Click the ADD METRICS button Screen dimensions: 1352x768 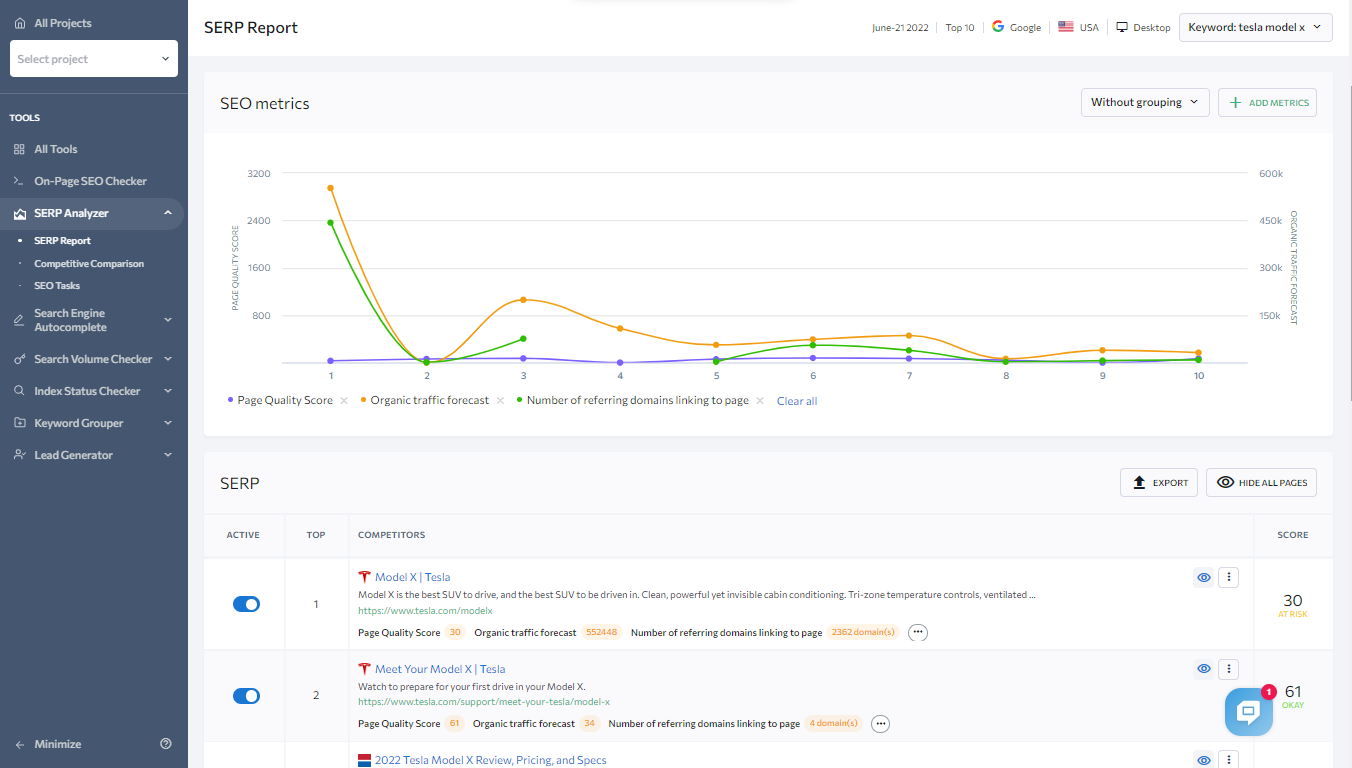click(x=1267, y=102)
